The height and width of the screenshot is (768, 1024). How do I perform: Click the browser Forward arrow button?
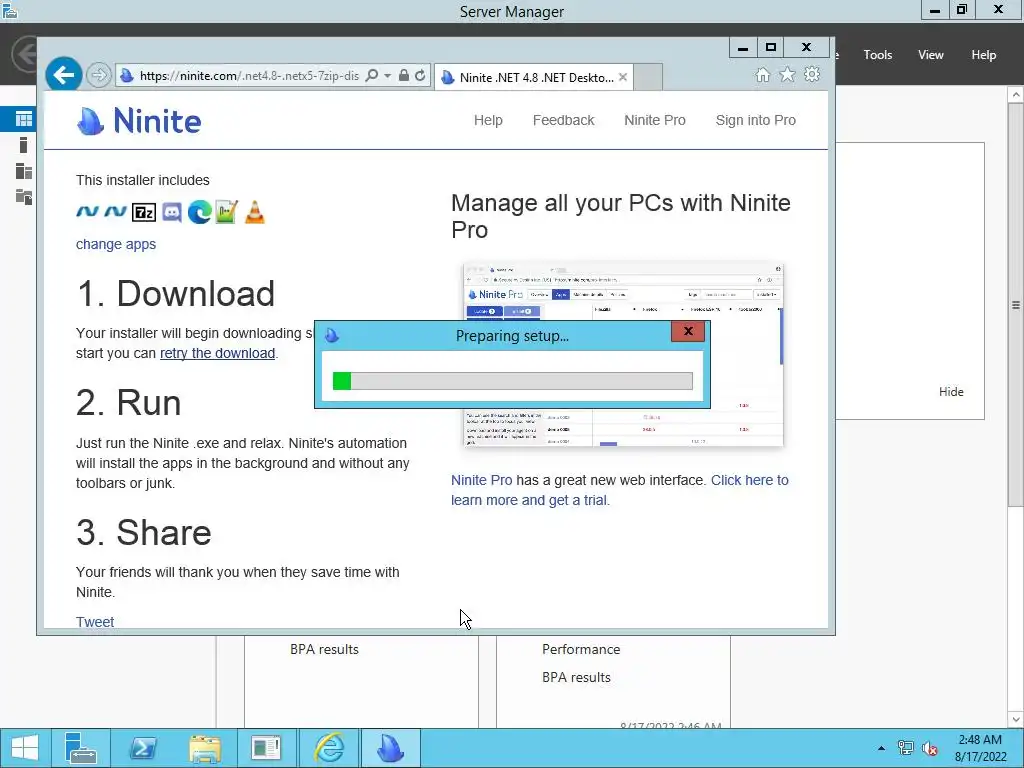coord(99,76)
